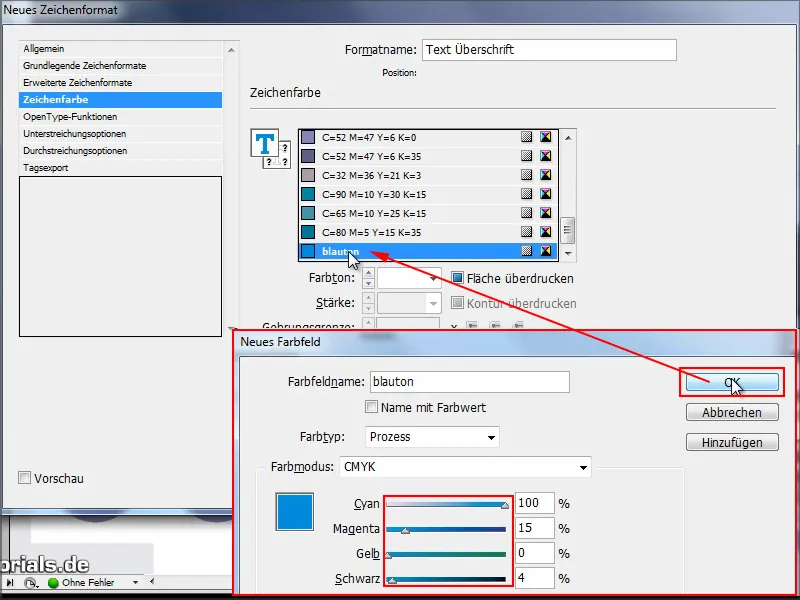This screenshot has width=800, height=600.
Task: Toggle Kontur überdrucken checkbox
Action: 457,303
